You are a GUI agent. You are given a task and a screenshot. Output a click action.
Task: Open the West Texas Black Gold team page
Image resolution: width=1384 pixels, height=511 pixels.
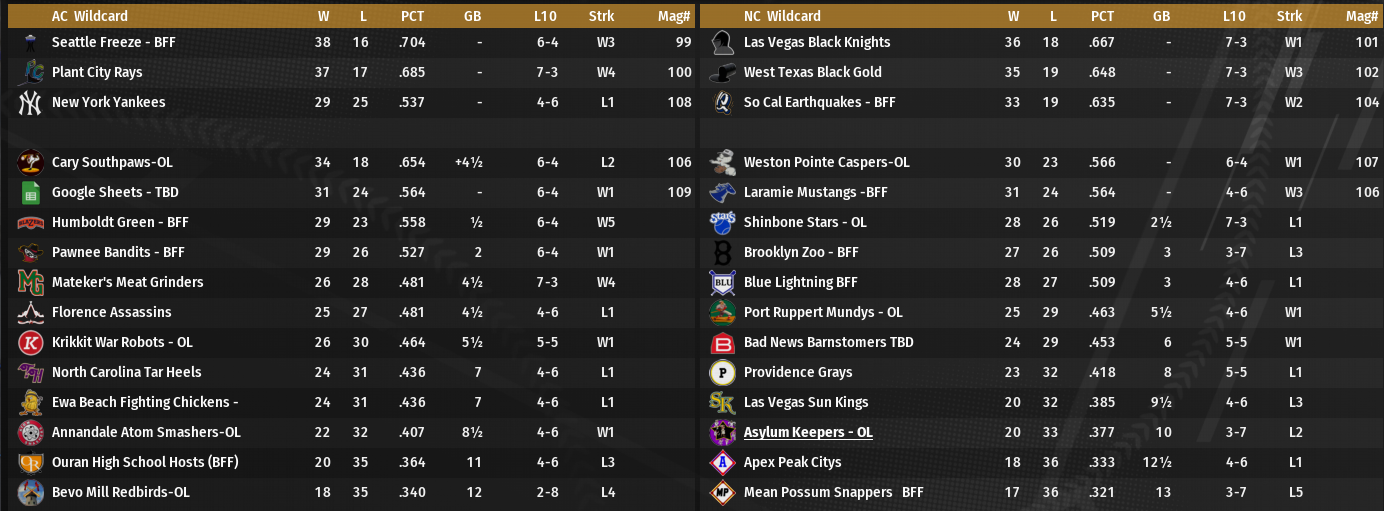pos(812,72)
